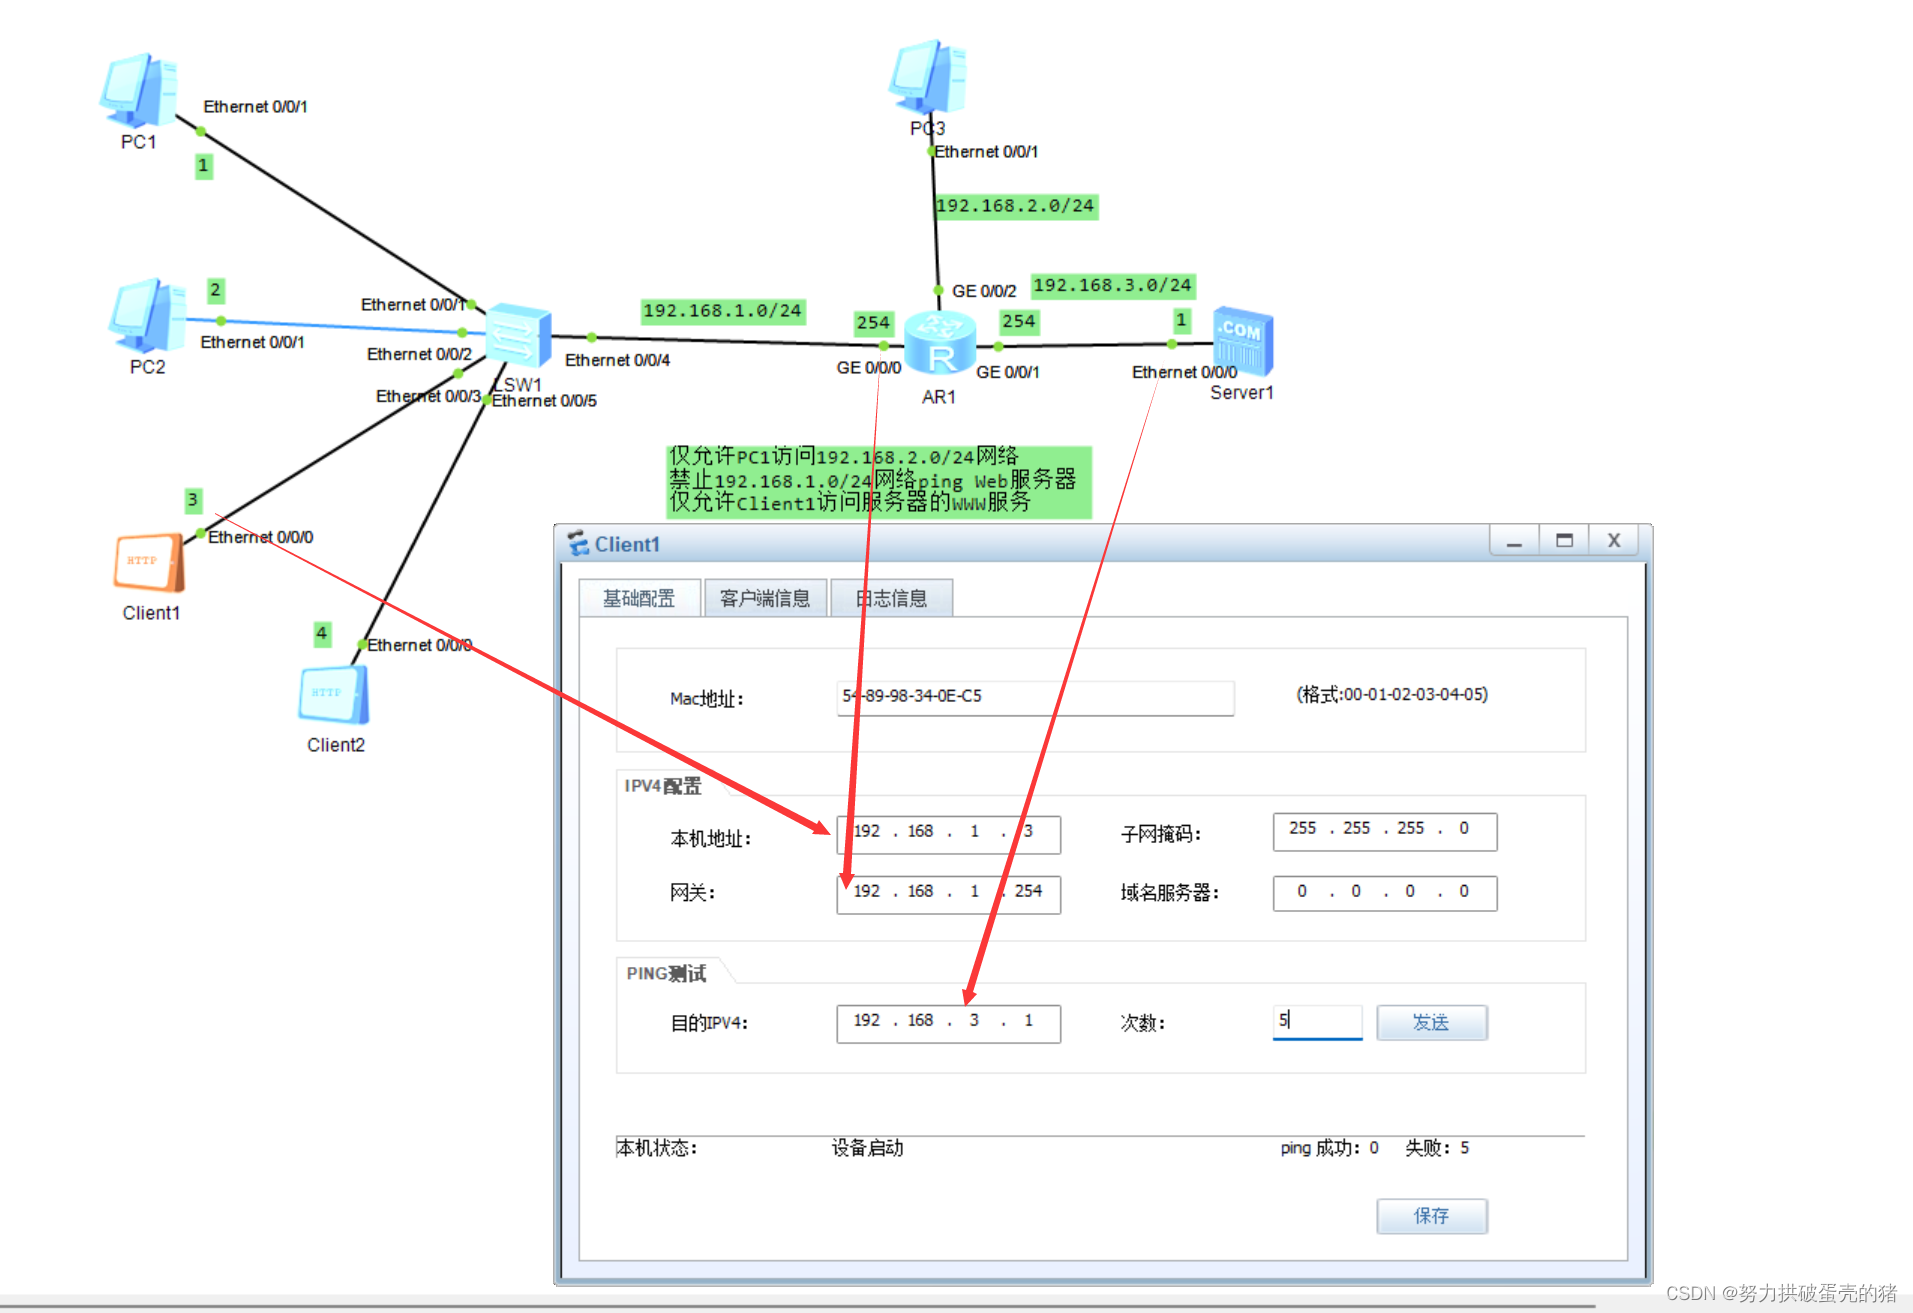Viewport: 1913px width, 1313px height.
Task: Click the 子网掩码 subnet mask field
Action: (1383, 831)
